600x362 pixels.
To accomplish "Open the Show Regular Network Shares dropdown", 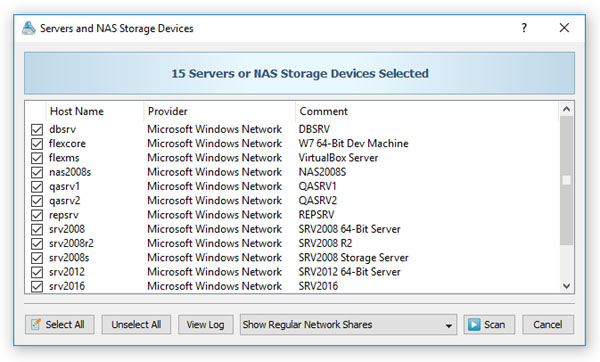I will tap(348, 324).
